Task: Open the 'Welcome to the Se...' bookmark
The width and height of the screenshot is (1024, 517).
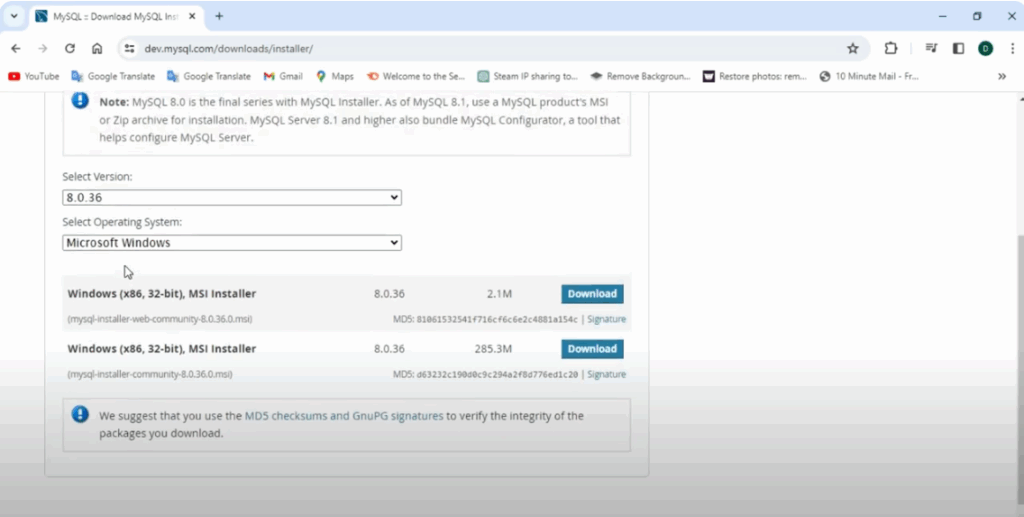Action: point(415,76)
